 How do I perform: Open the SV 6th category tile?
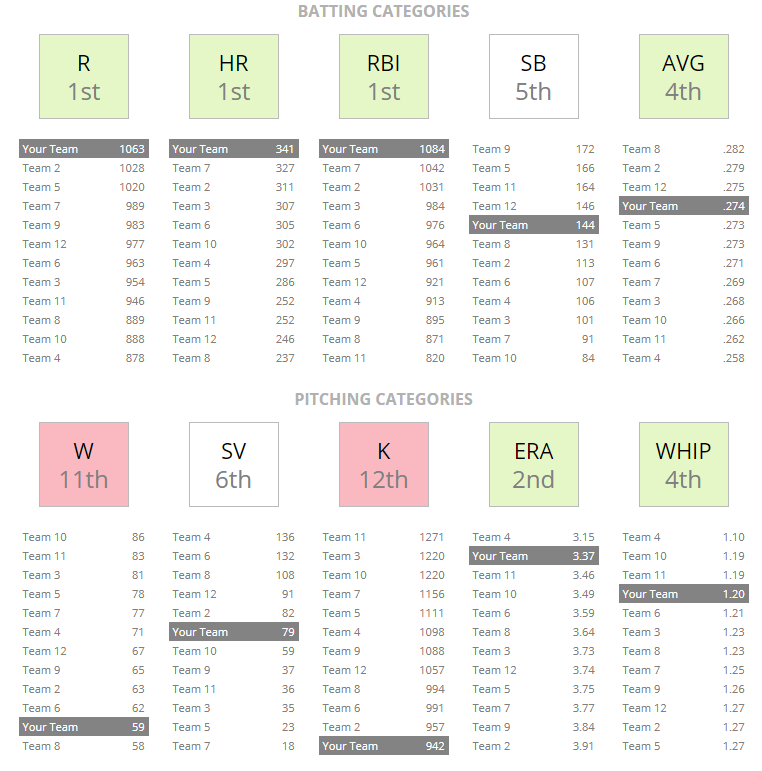234,465
